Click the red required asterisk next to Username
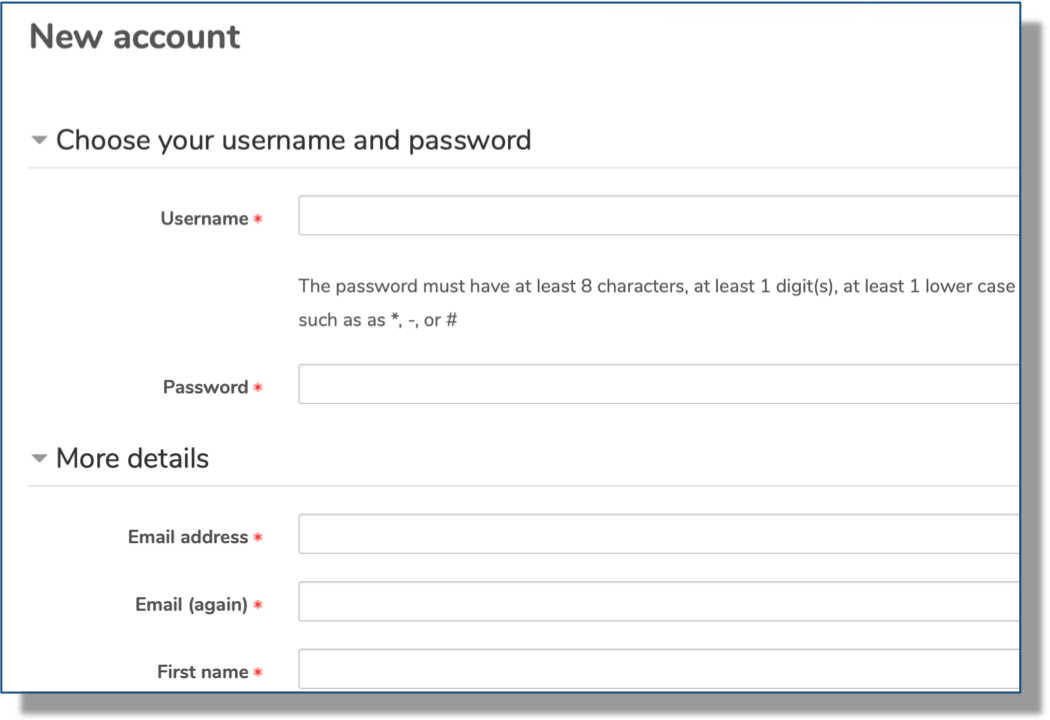The width and height of the screenshot is (1050, 720). [x=258, y=218]
